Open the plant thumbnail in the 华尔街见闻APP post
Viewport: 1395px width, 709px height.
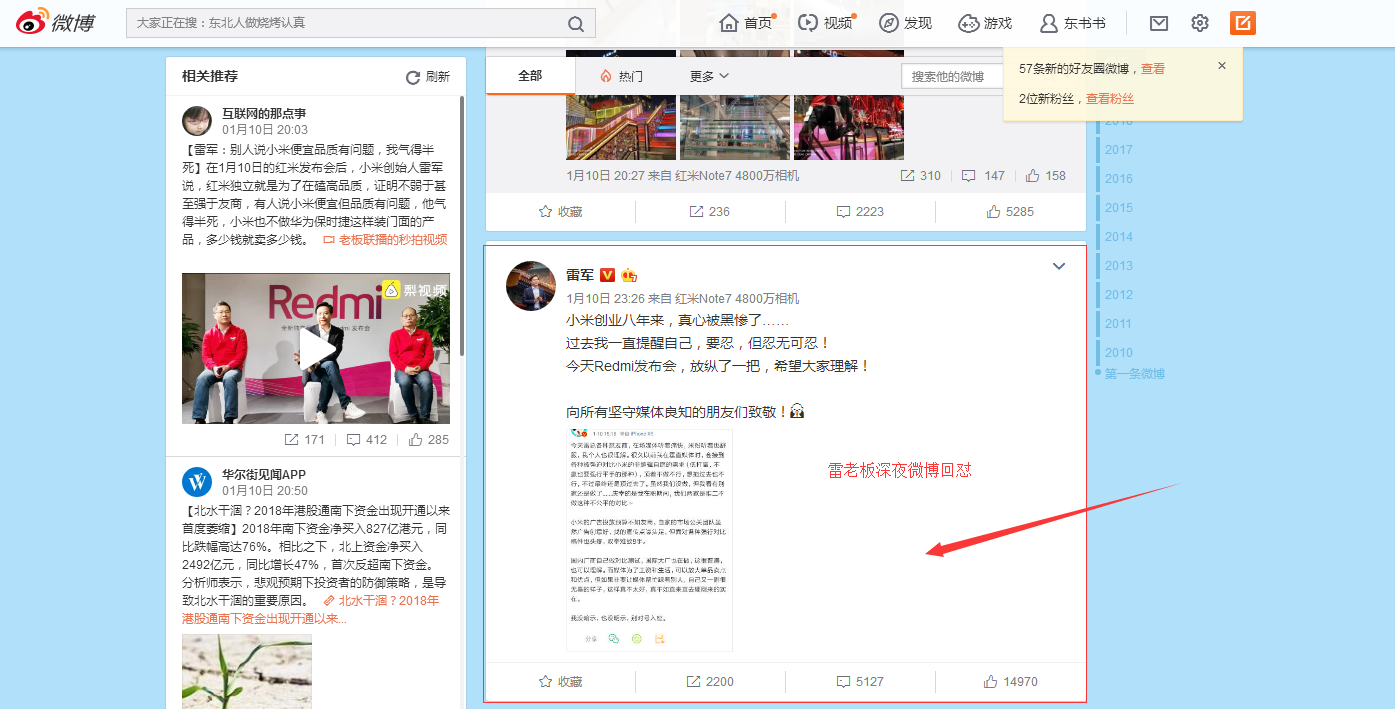(x=247, y=671)
